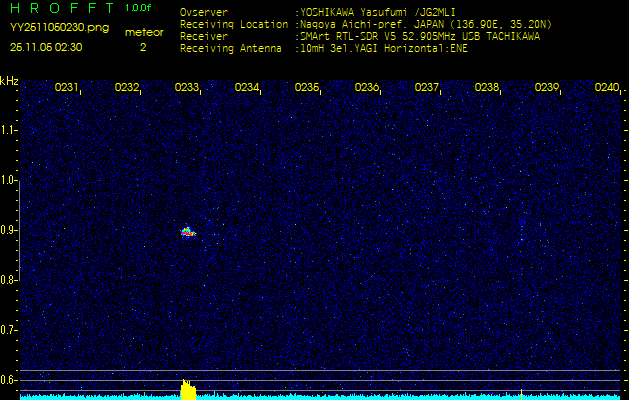The width and height of the screenshot is (629, 400).
Task: Click the 1.0 frequency axis label
Action: 9,180
